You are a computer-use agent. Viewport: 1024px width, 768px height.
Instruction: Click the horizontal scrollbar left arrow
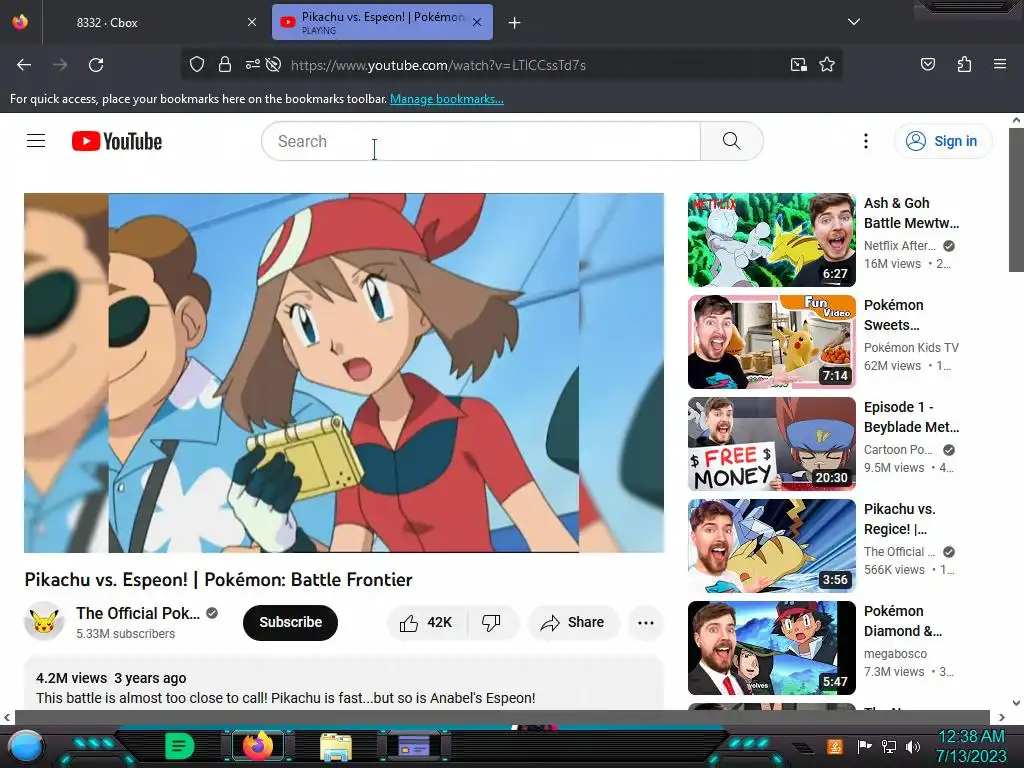7,717
